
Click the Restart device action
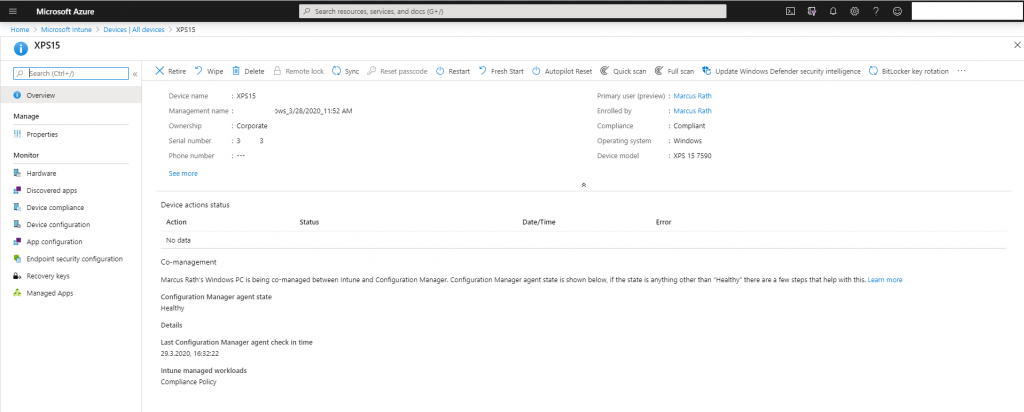[x=453, y=71]
